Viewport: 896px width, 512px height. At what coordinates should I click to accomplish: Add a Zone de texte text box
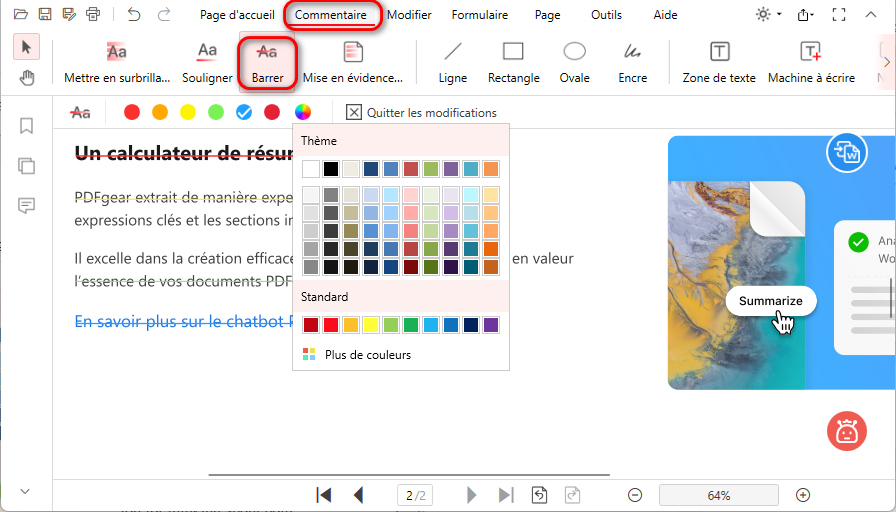(x=719, y=63)
